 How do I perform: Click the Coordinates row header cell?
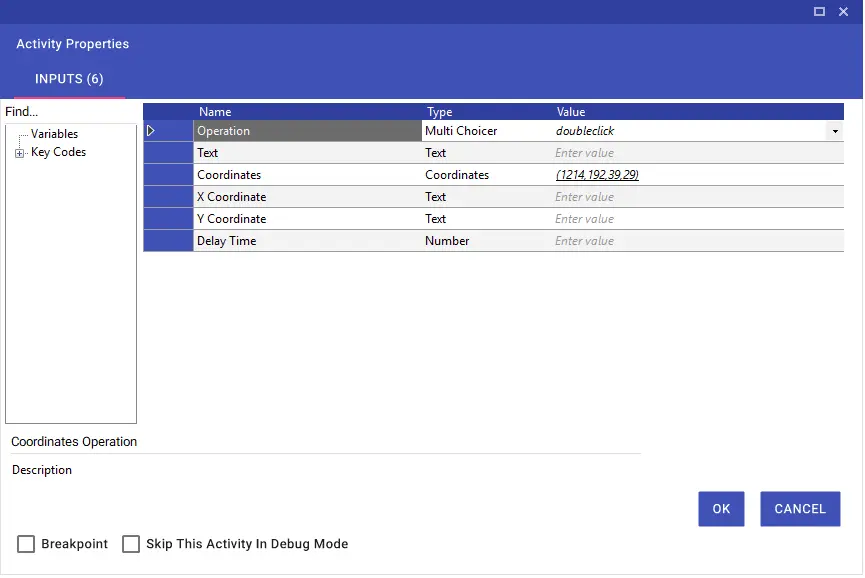pyautogui.click(x=168, y=175)
